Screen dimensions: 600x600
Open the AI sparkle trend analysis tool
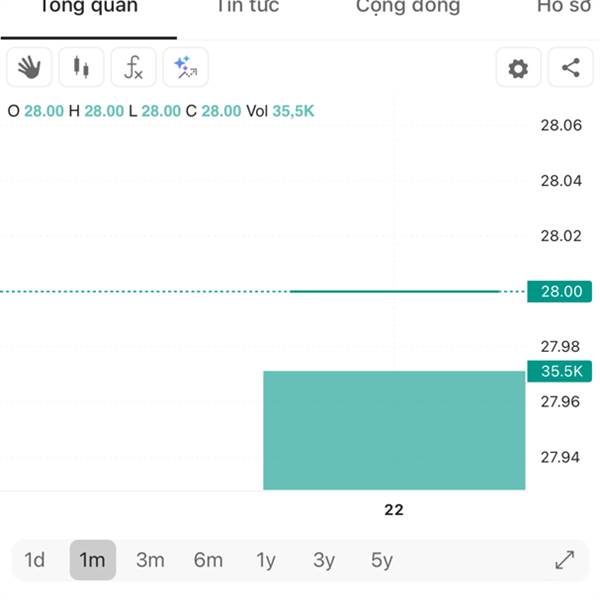pyautogui.click(x=186, y=67)
